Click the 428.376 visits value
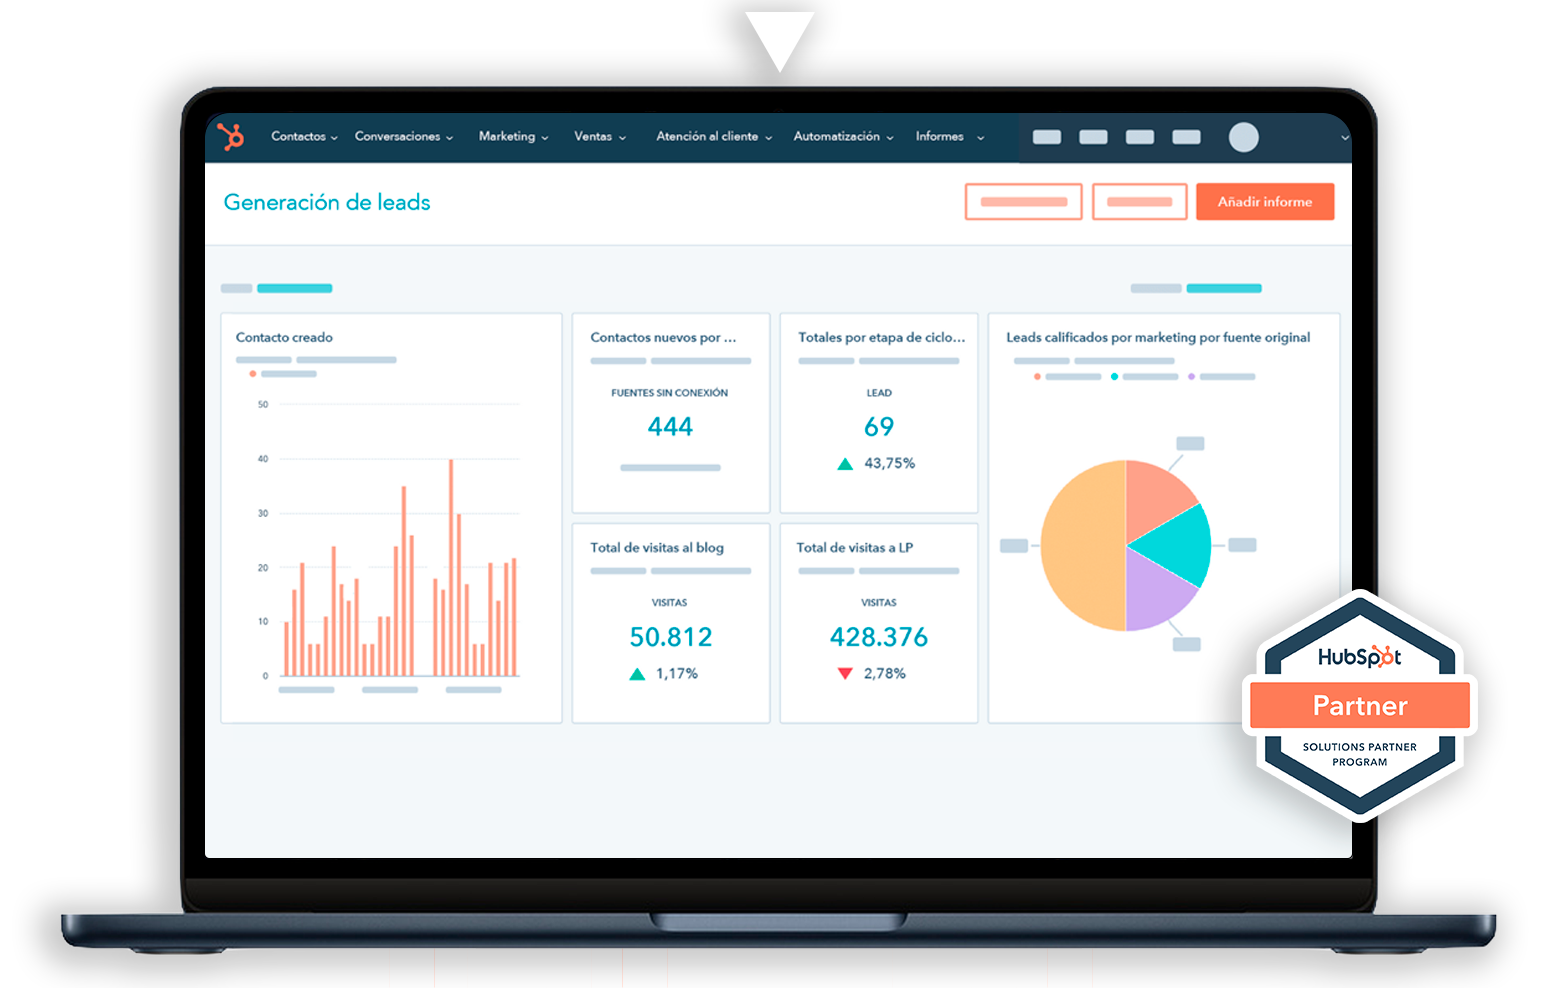This screenshot has width=1560, height=988. coord(879,637)
